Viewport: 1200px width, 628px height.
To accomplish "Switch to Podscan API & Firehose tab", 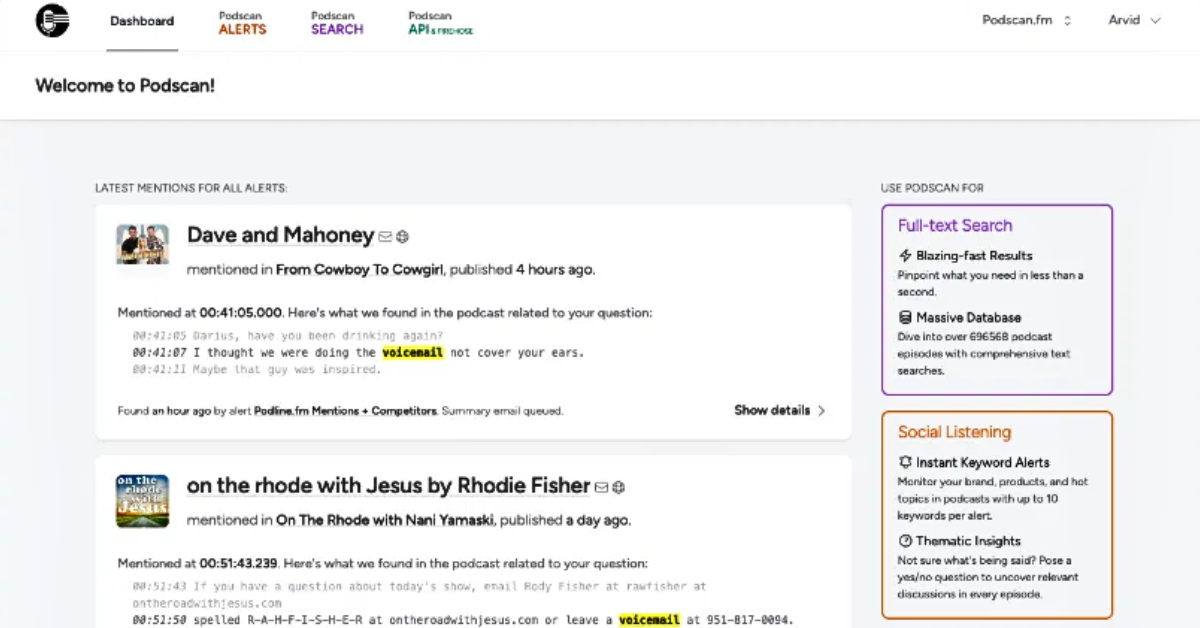I will (441, 23).
